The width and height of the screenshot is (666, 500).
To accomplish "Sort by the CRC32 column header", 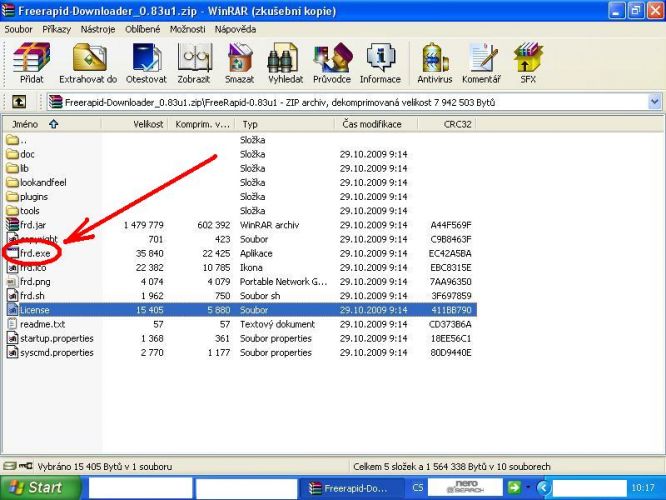I will pyautogui.click(x=447, y=124).
